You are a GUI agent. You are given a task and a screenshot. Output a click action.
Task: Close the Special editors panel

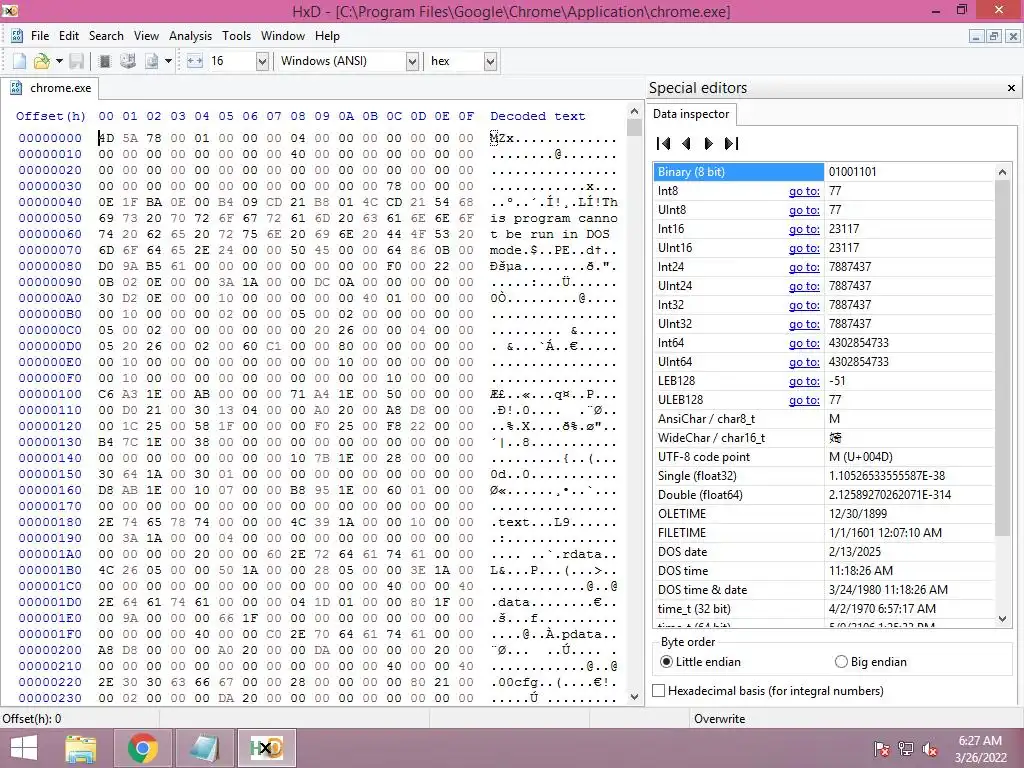pos(1011,88)
